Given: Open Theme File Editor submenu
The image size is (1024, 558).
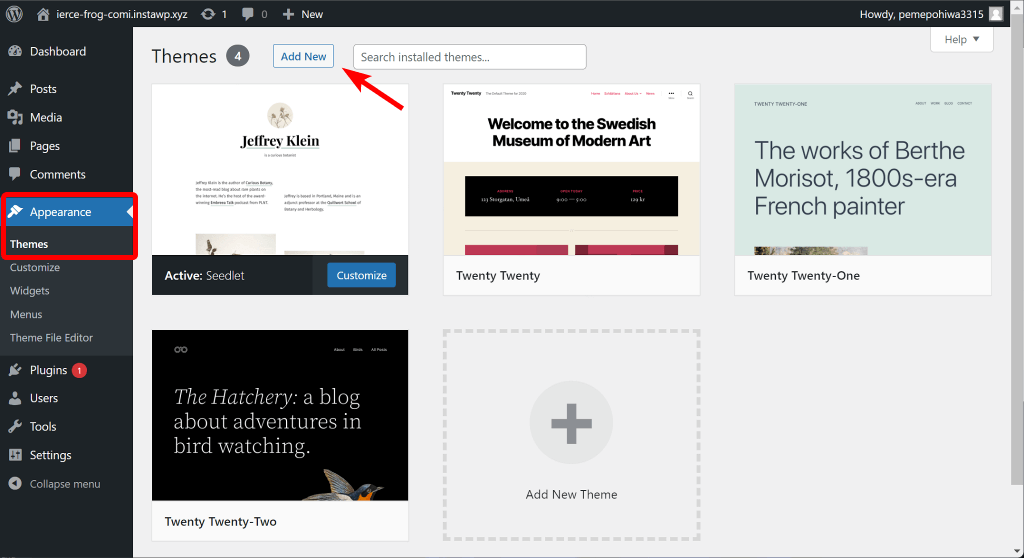Looking at the screenshot, I should coord(51,338).
